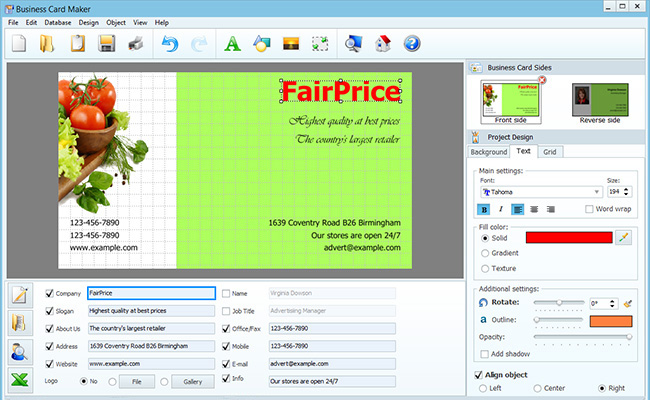Click the Add Text toolbar icon
The image size is (650, 400).
[x=233, y=43]
